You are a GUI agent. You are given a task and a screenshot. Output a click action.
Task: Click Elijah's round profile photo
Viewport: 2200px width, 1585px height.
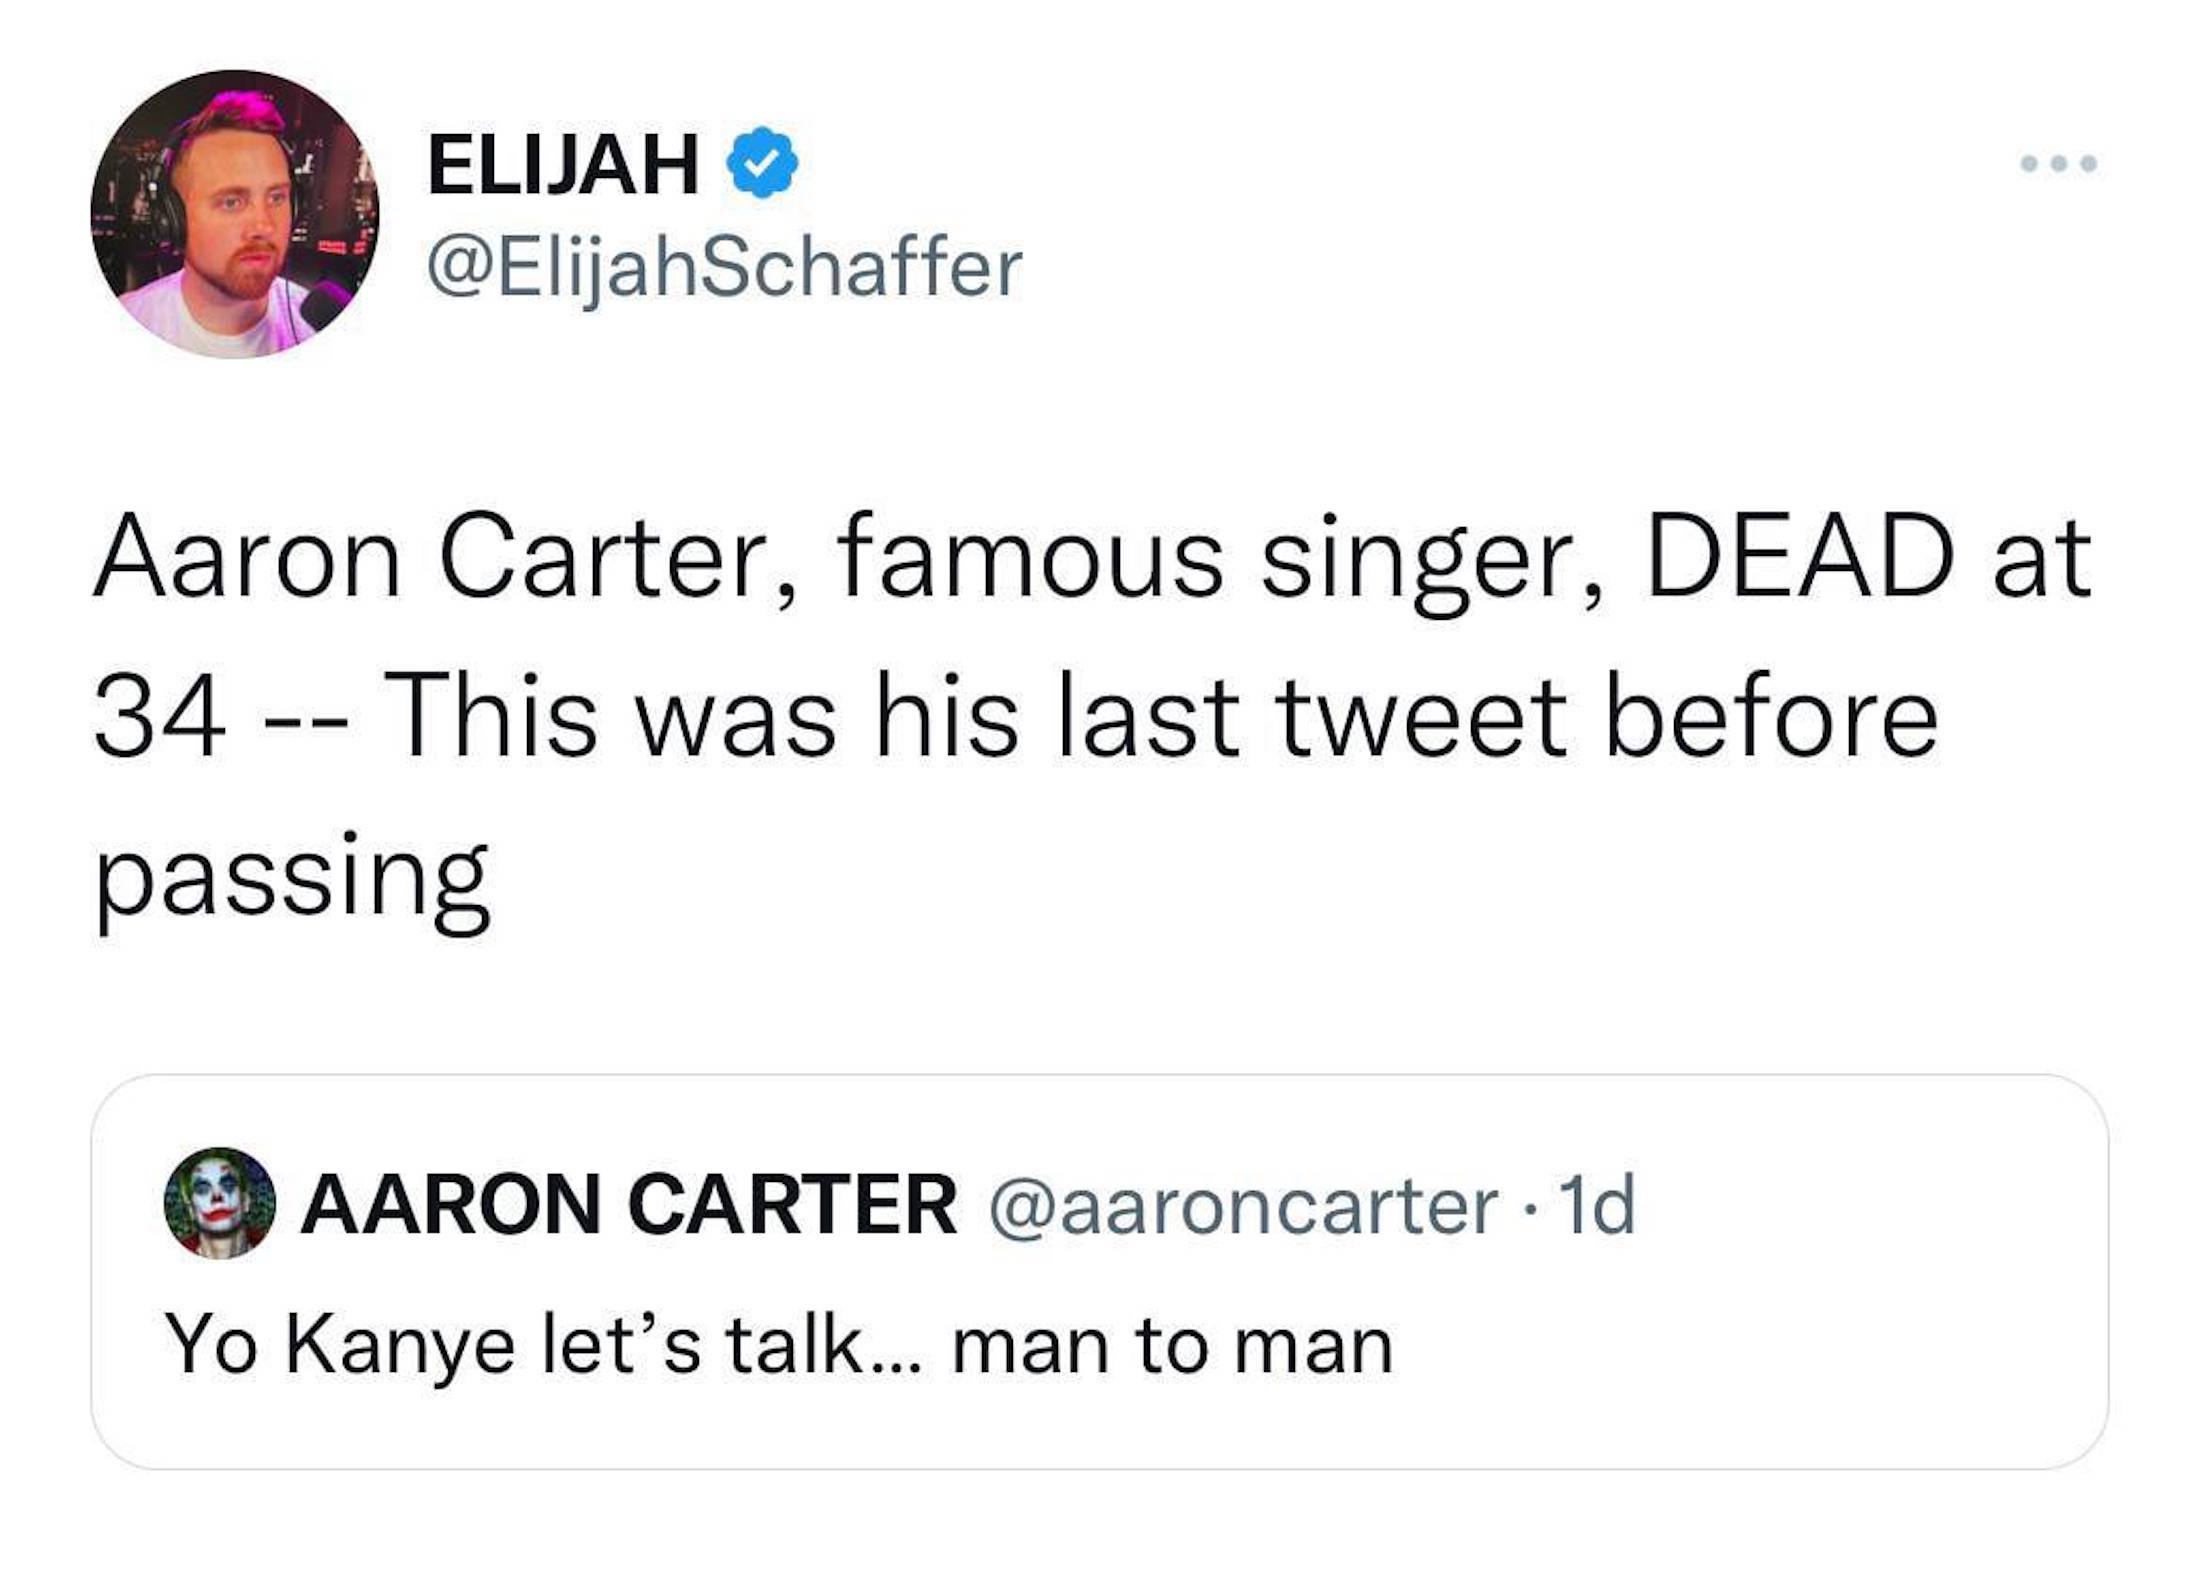(235, 214)
